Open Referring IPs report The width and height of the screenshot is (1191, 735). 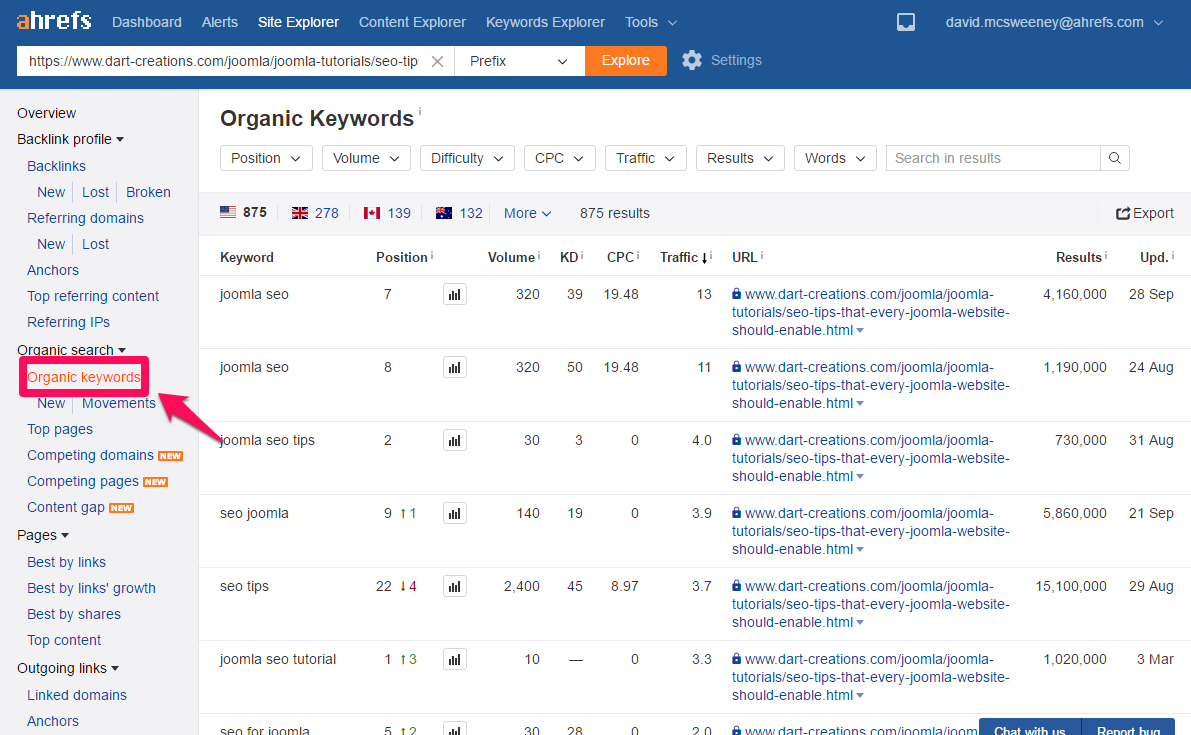click(x=68, y=322)
